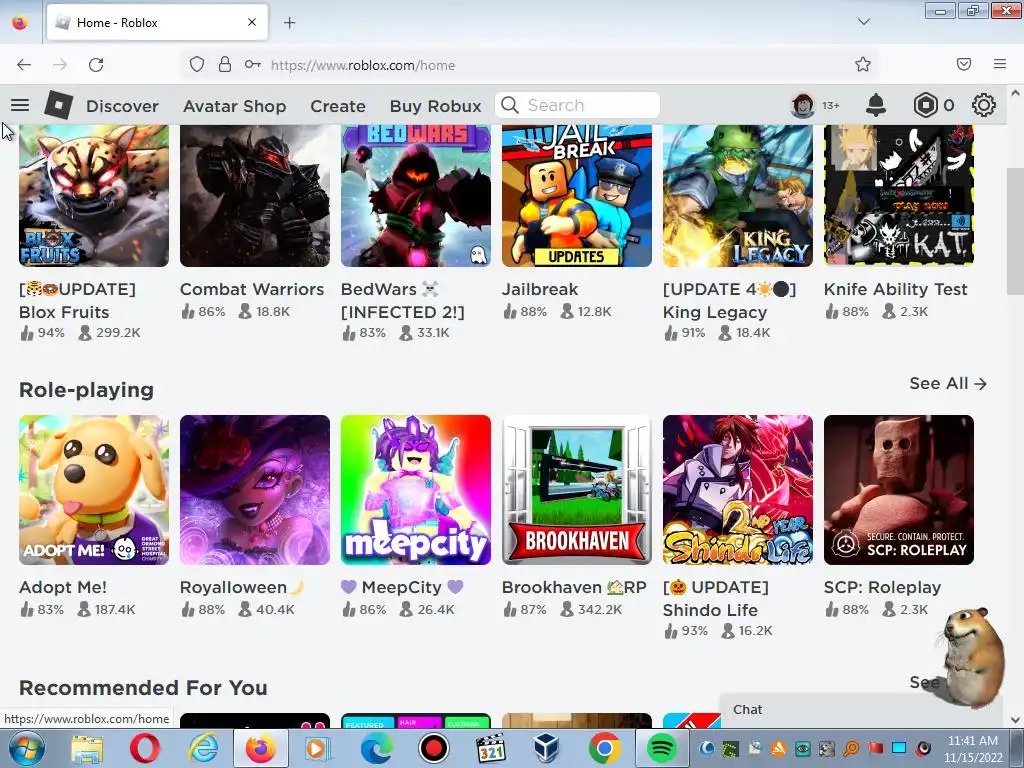Open the Robux balance icon
The width and height of the screenshot is (1024, 768).
point(925,105)
